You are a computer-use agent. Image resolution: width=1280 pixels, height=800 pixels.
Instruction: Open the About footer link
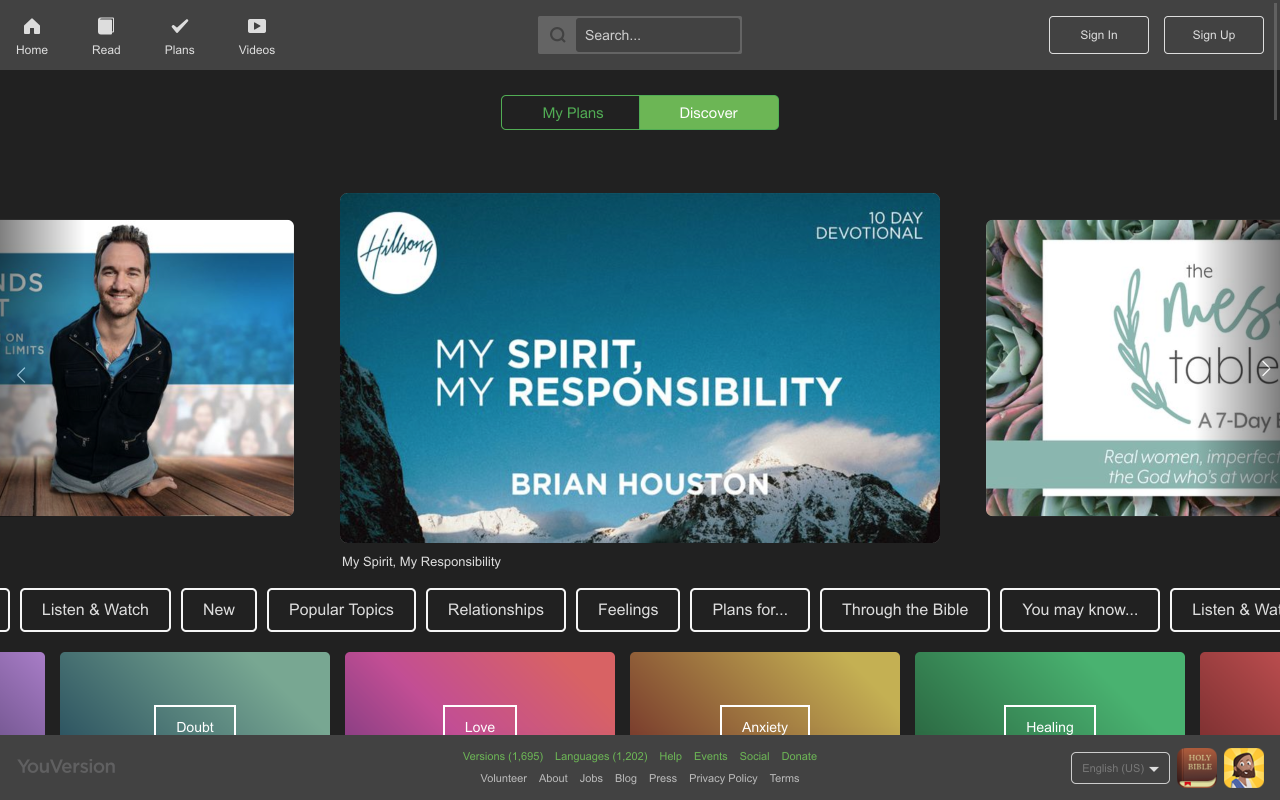[553, 779]
